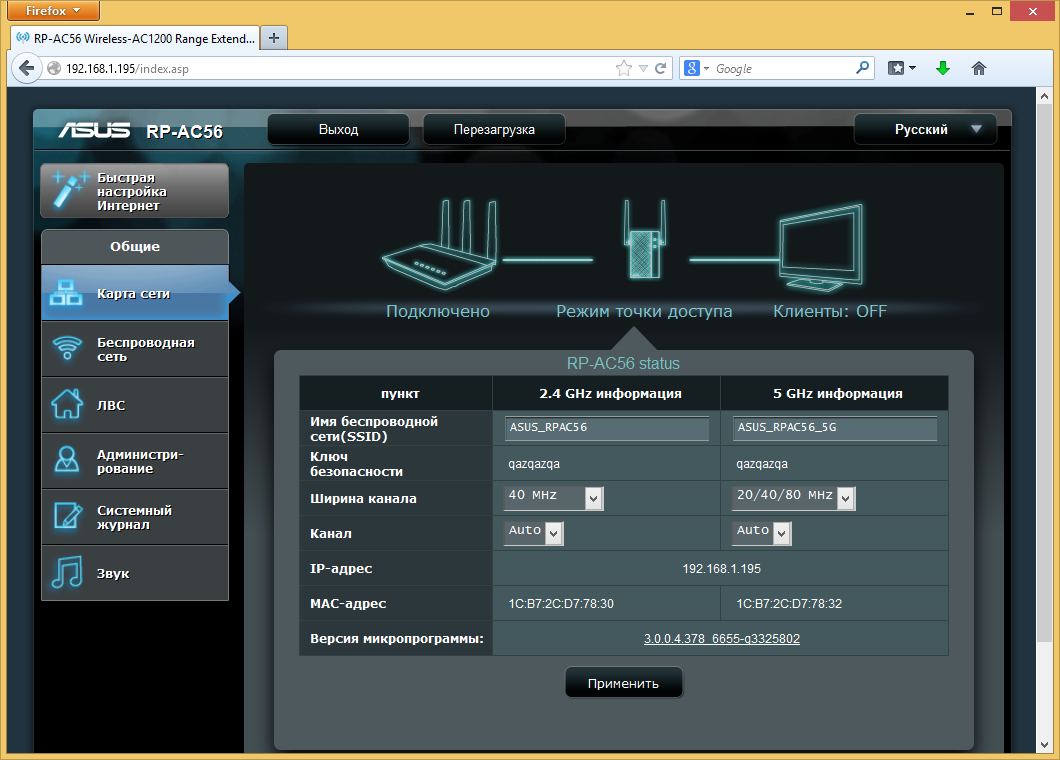Click the Клиенты: OFF status text
This screenshot has width=1060, height=760.
click(x=829, y=311)
